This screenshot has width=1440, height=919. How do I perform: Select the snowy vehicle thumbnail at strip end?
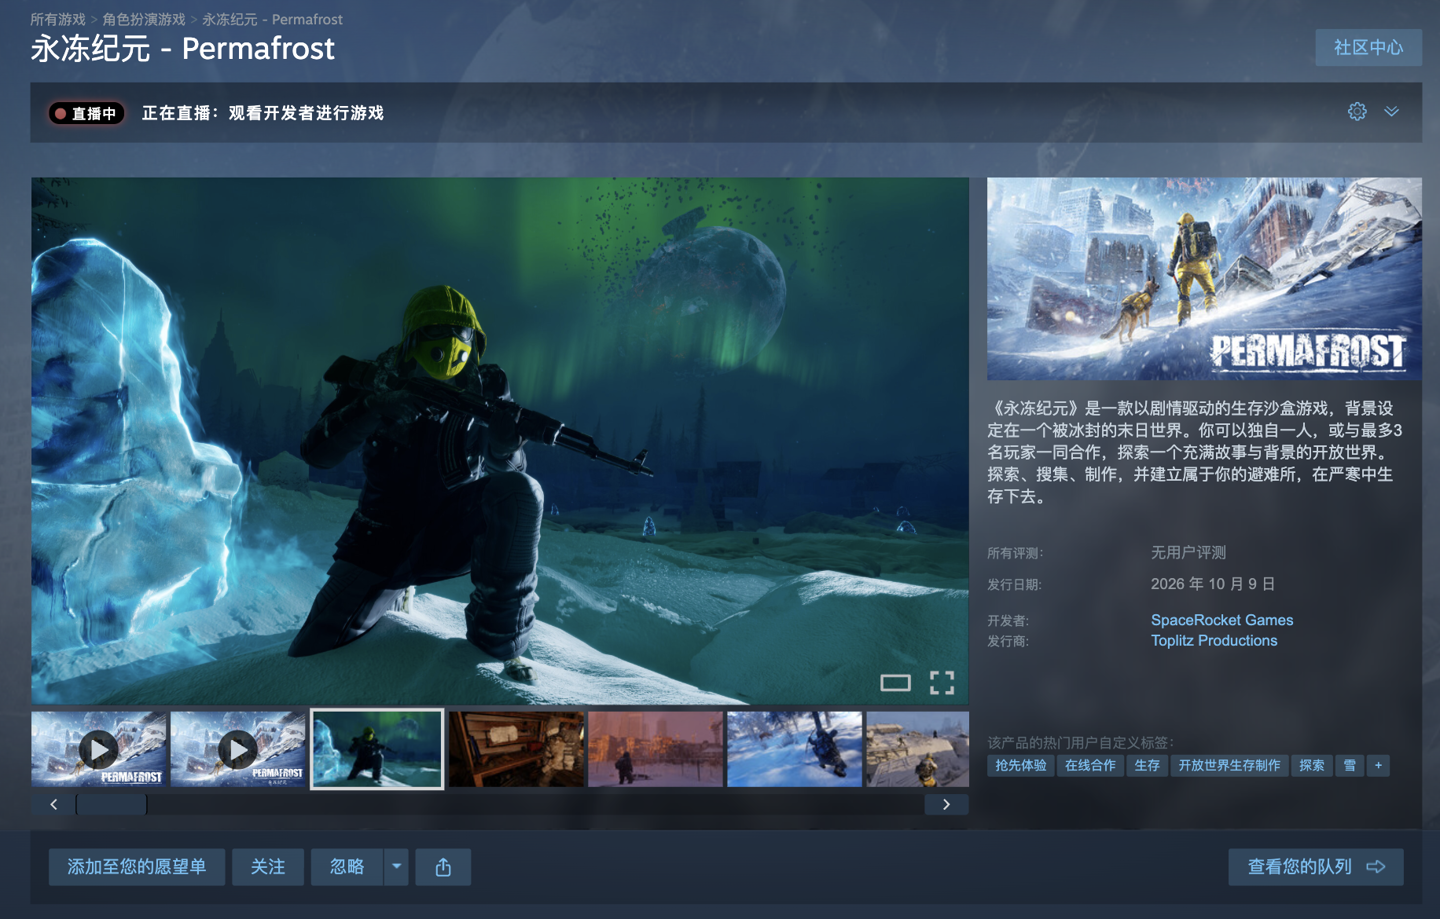click(917, 749)
